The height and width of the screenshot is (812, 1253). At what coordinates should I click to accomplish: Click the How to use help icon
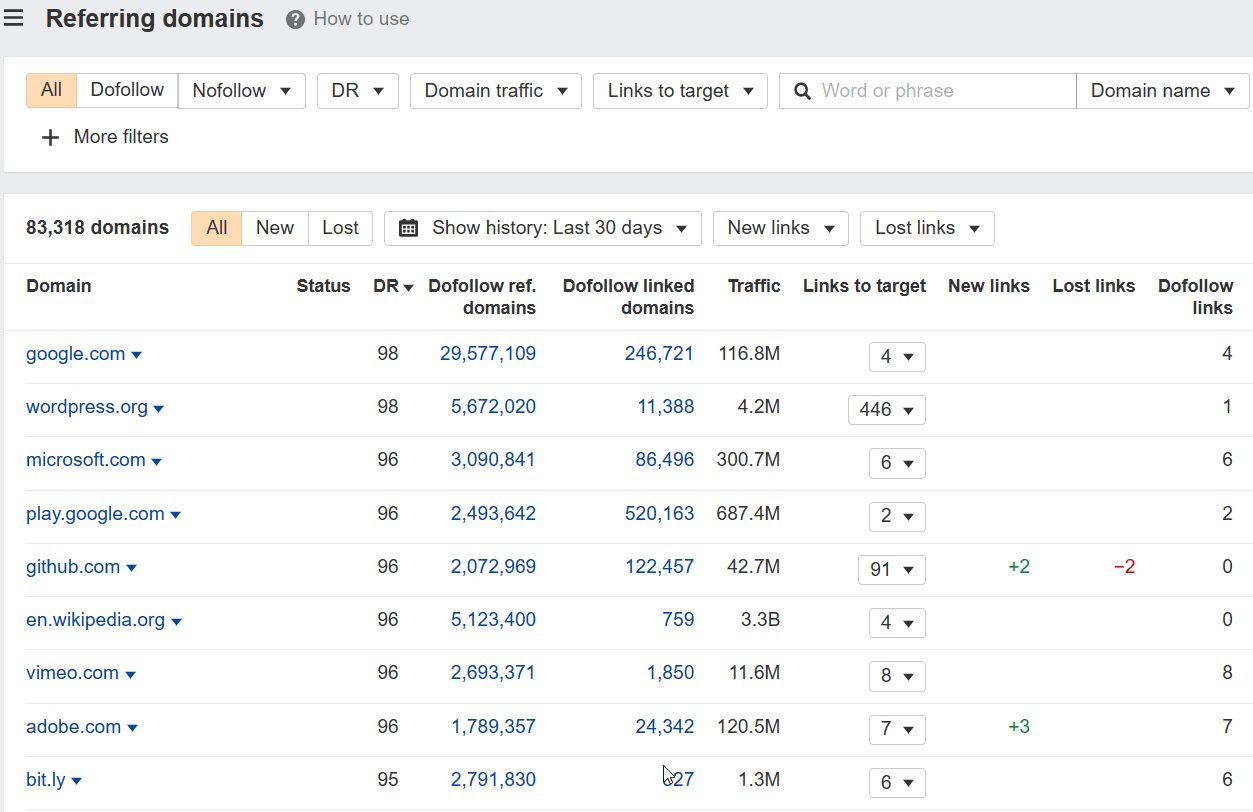[x=295, y=19]
